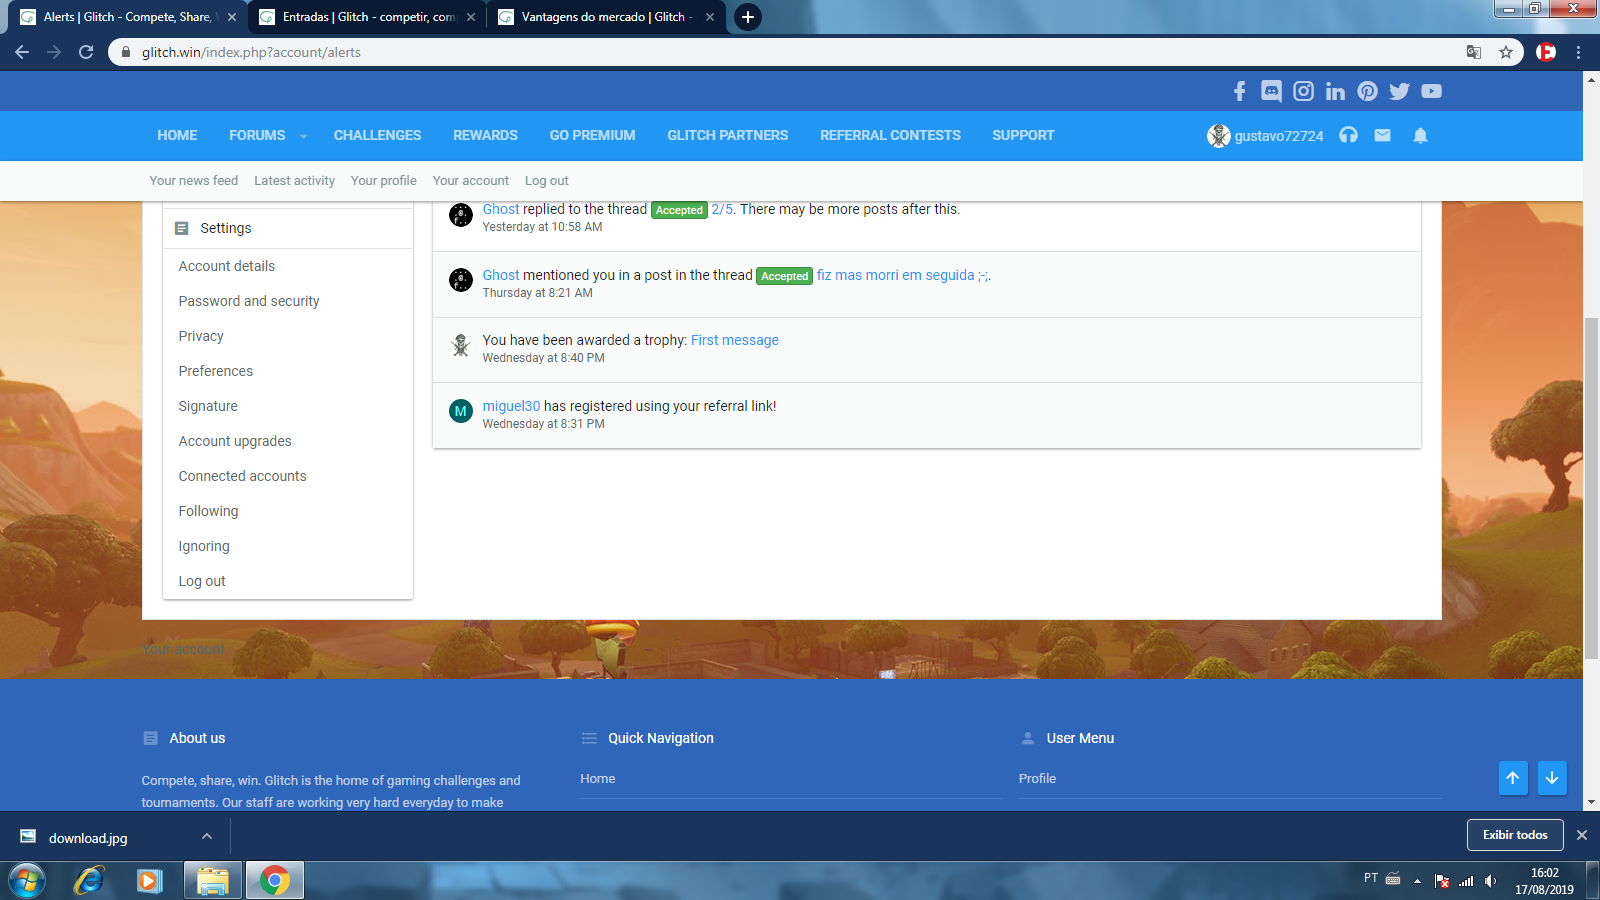This screenshot has height=900, width=1600.
Task: Expand the Forums dropdown arrow
Action: click(x=303, y=136)
